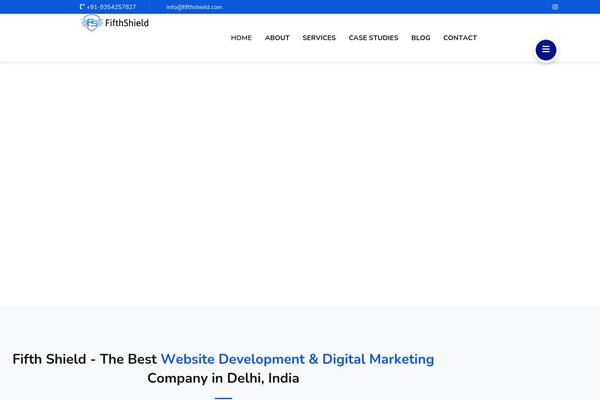Click the 'Fifth Shield - The Best' text
Screen dimensions: 600x400
click(85, 359)
